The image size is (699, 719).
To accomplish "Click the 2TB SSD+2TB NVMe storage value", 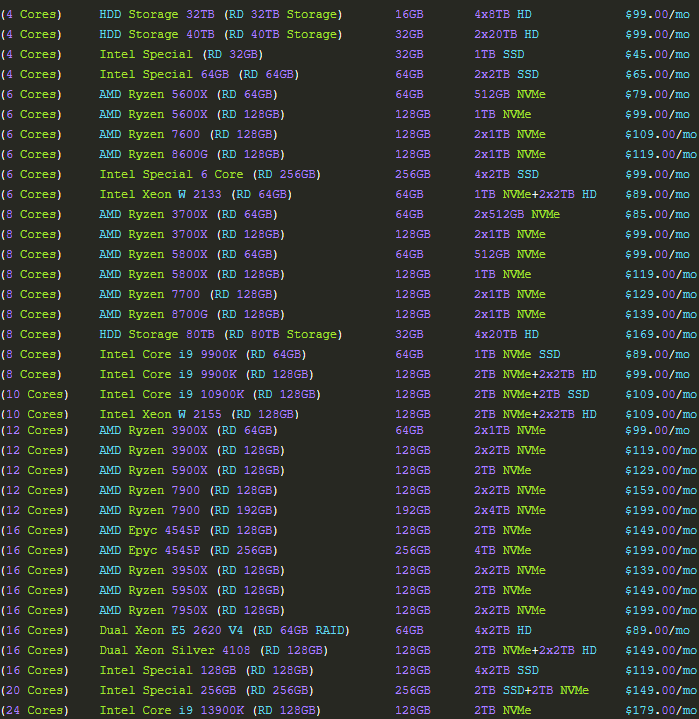I will coord(532,691).
